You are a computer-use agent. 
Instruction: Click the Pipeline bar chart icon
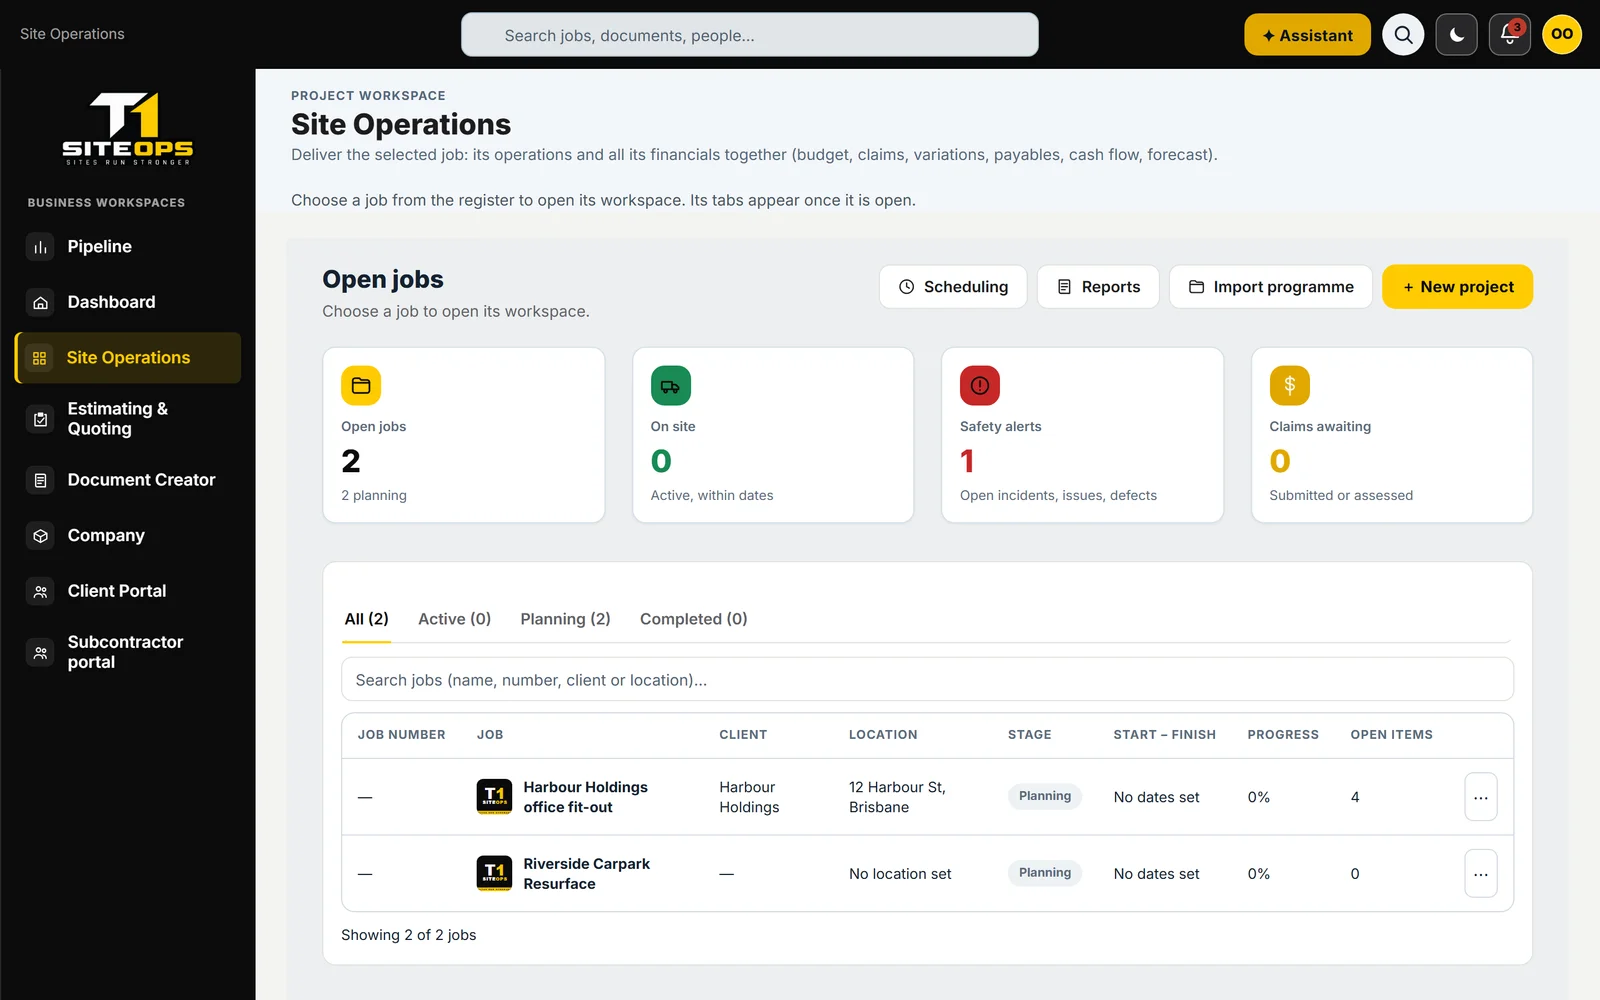[x=40, y=247]
